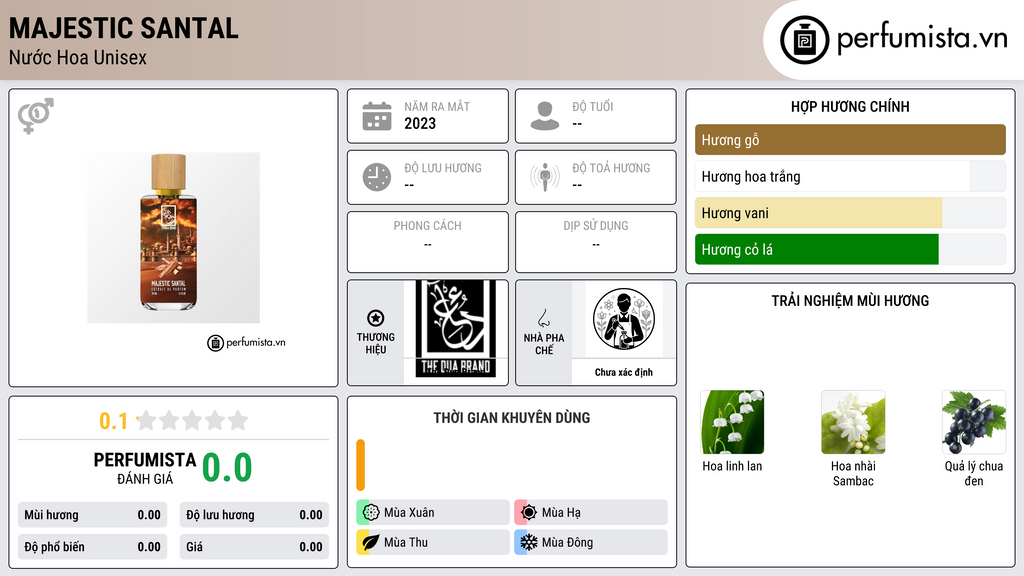Click the DỊP SỬ DỤNG card

coord(596,242)
